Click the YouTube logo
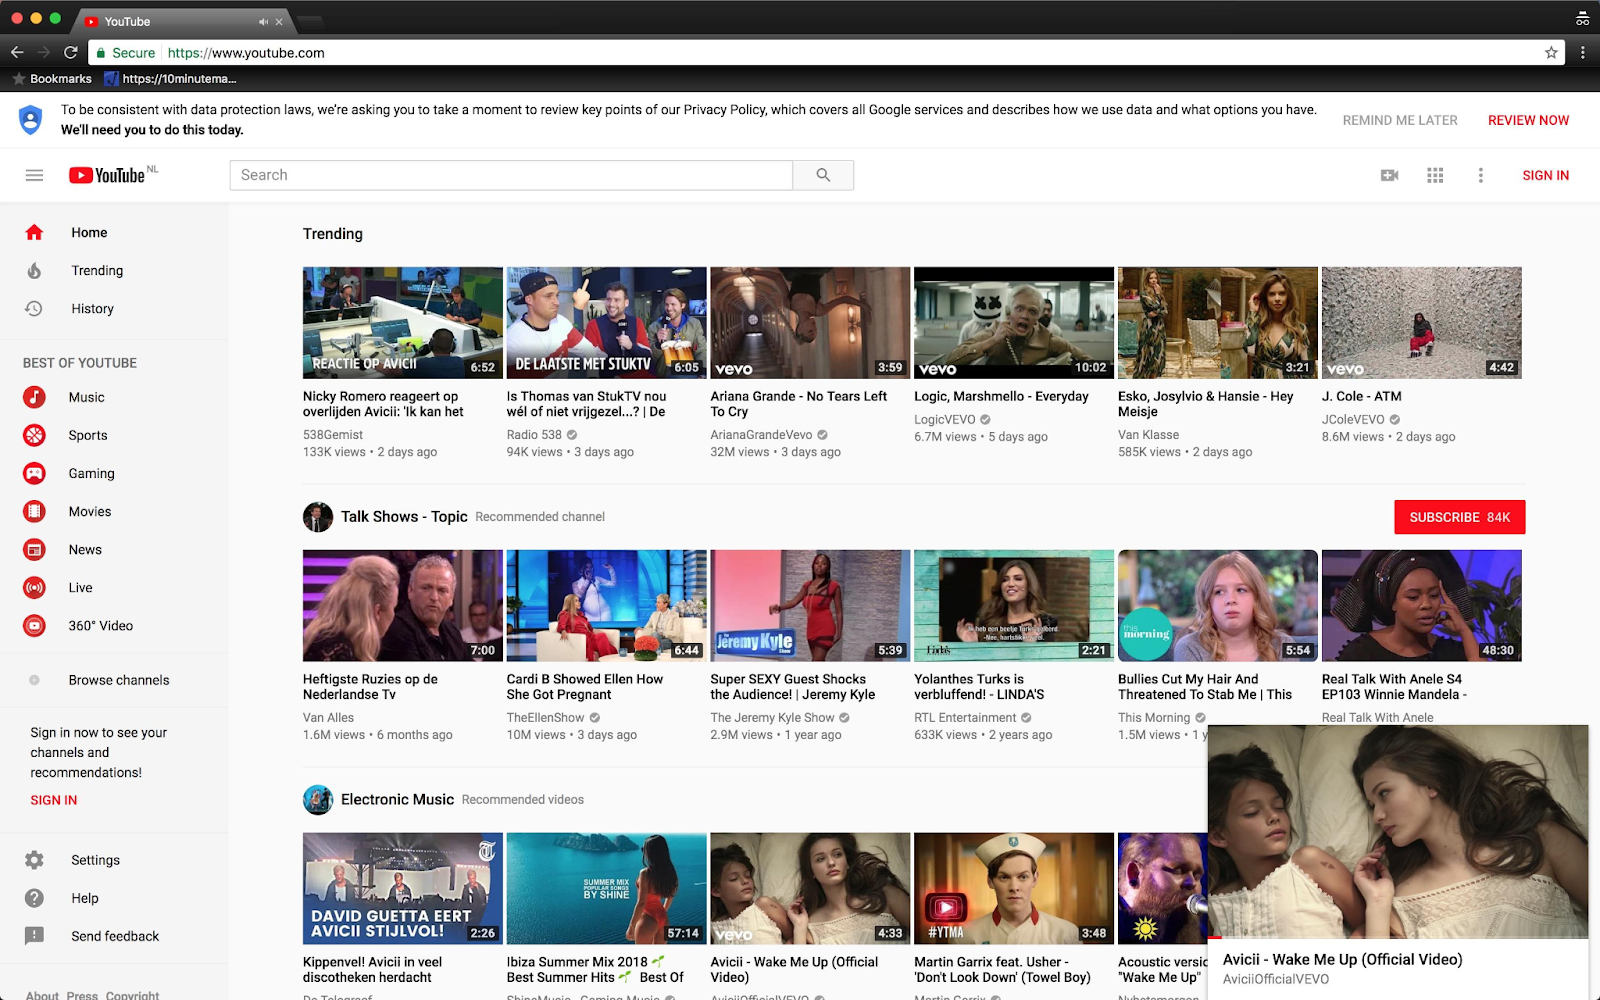 (x=108, y=175)
